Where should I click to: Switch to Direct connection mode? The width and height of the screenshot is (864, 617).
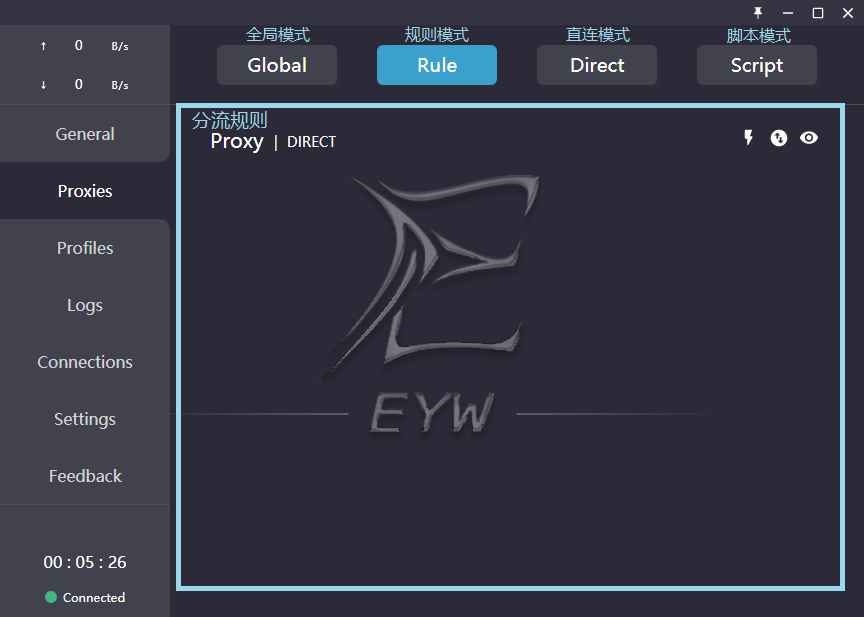[597, 65]
